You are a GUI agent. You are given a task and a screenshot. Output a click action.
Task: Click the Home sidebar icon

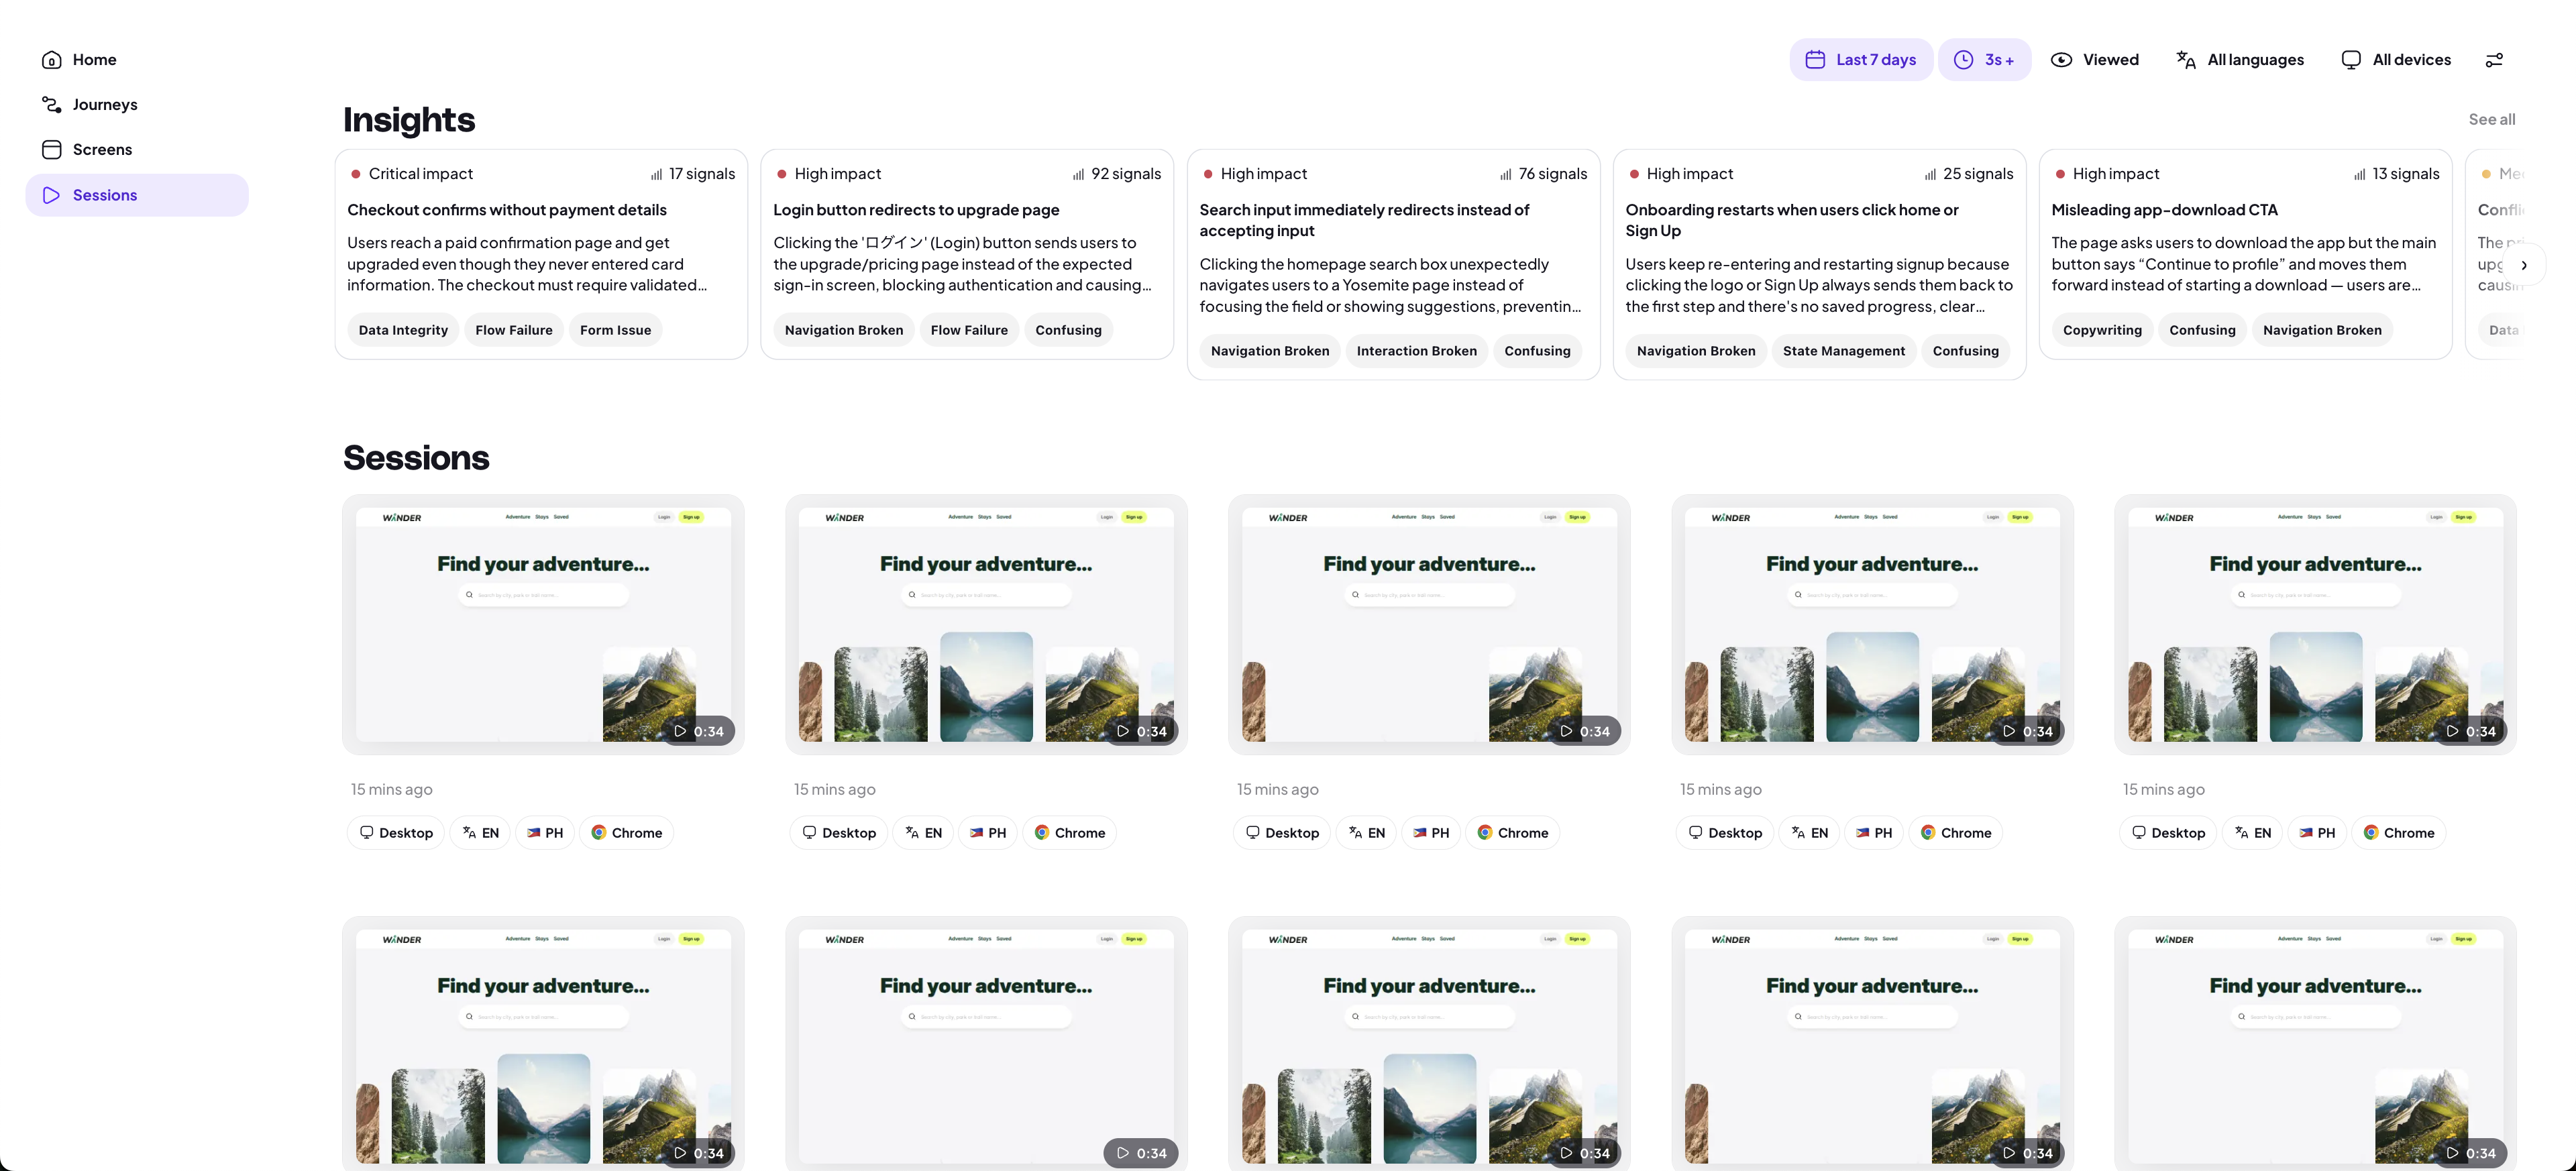tap(52, 60)
